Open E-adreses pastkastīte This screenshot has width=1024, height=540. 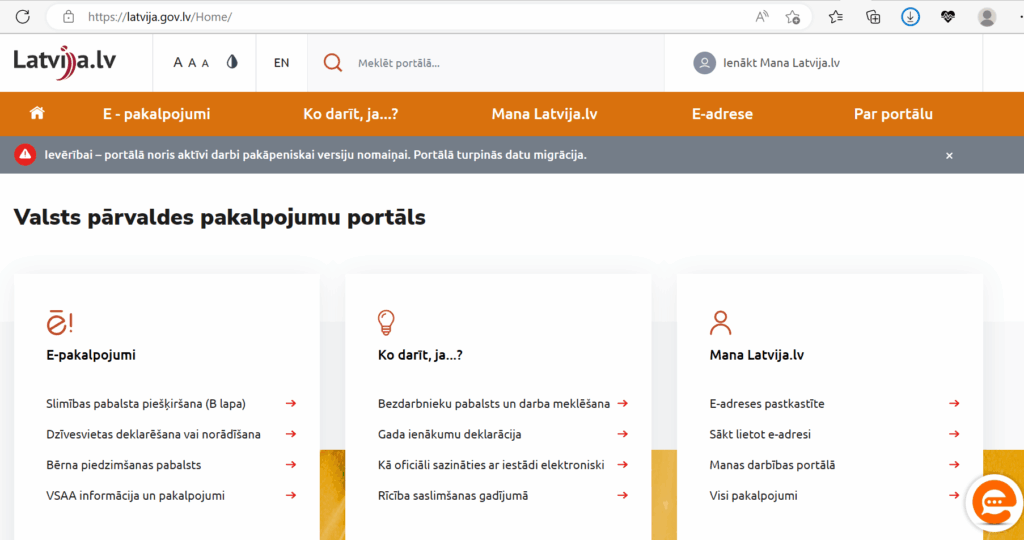point(767,404)
